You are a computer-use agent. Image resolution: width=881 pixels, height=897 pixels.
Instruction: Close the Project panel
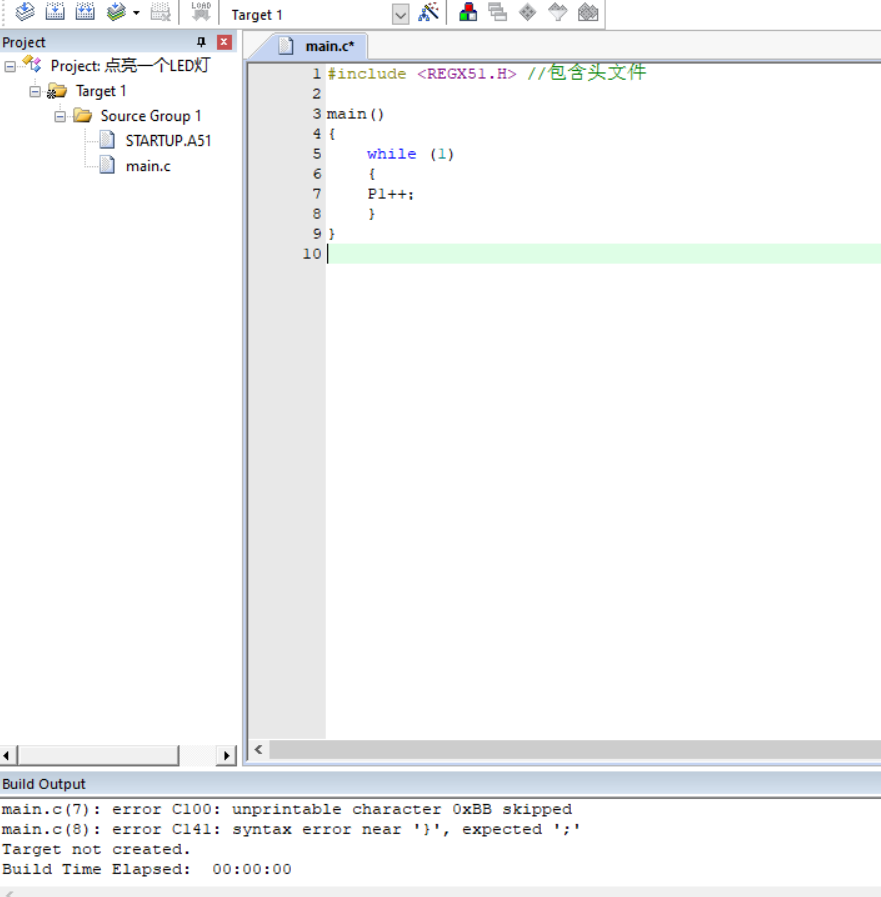(x=224, y=42)
